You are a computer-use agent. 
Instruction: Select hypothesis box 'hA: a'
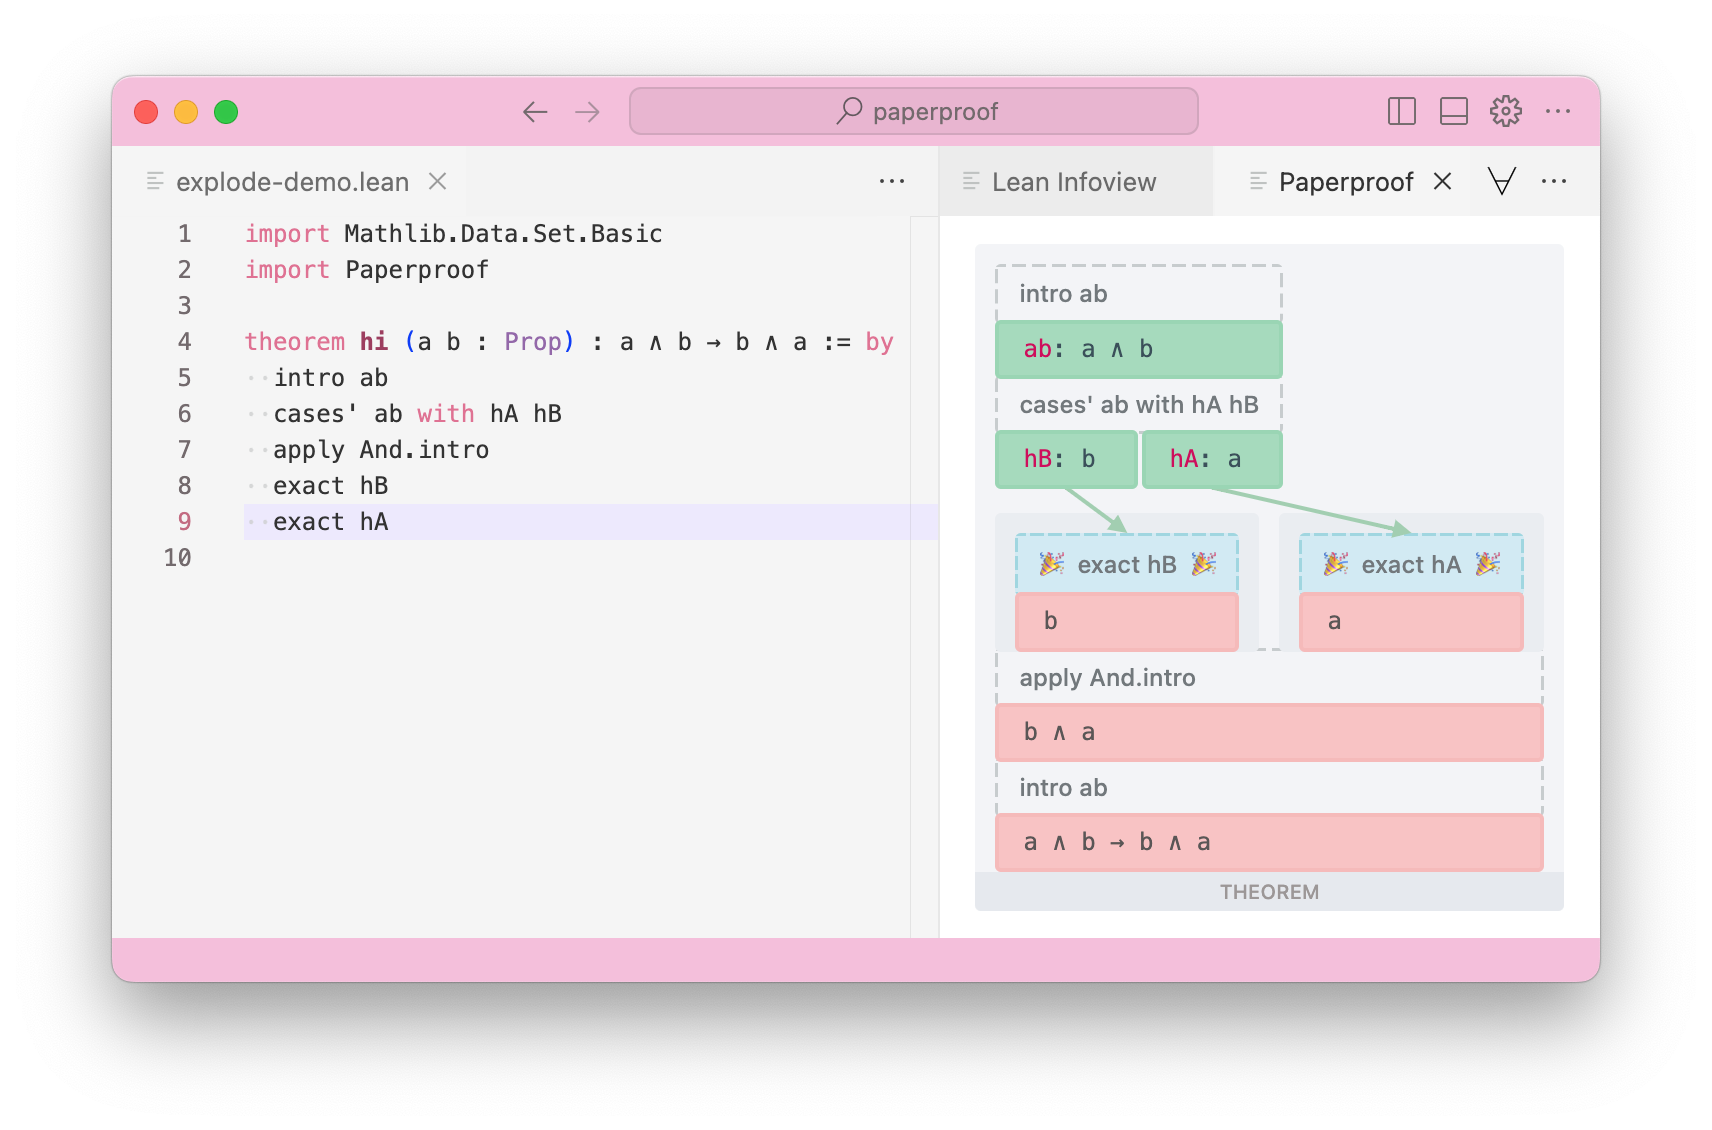coord(1211,459)
